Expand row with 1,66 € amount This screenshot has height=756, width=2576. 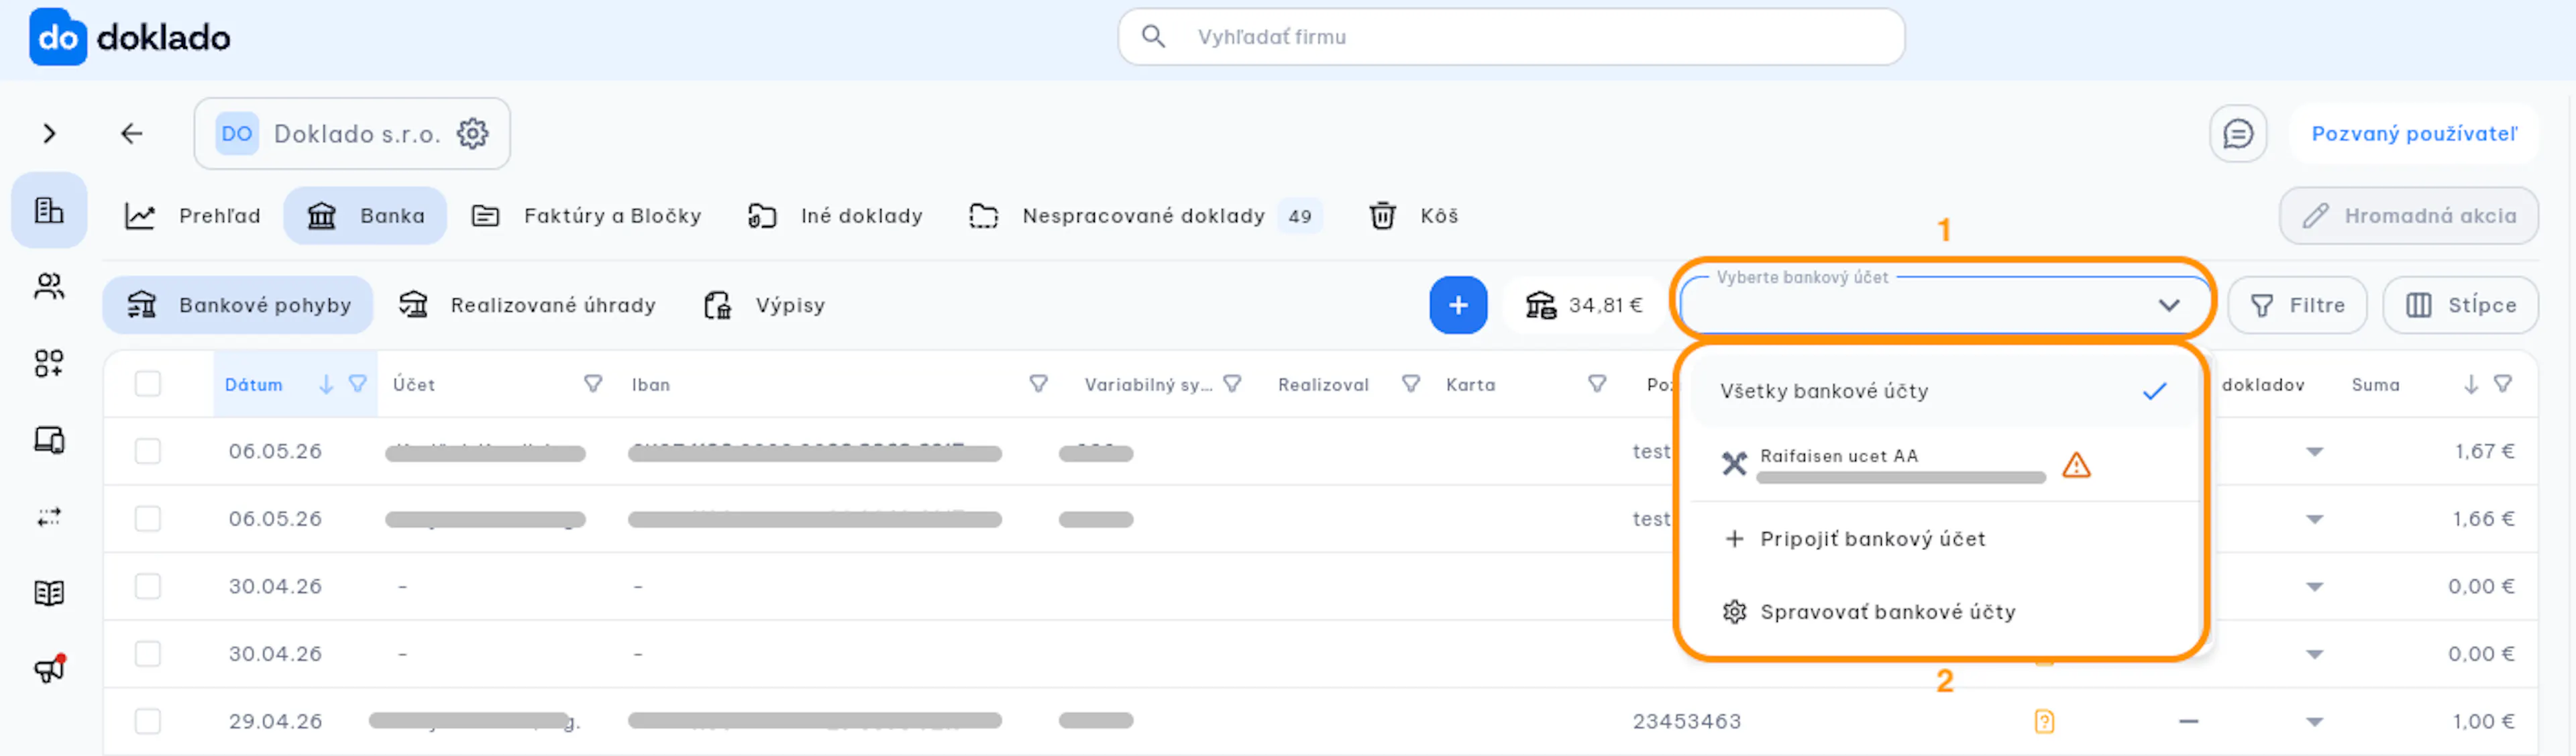(2314, 520)
